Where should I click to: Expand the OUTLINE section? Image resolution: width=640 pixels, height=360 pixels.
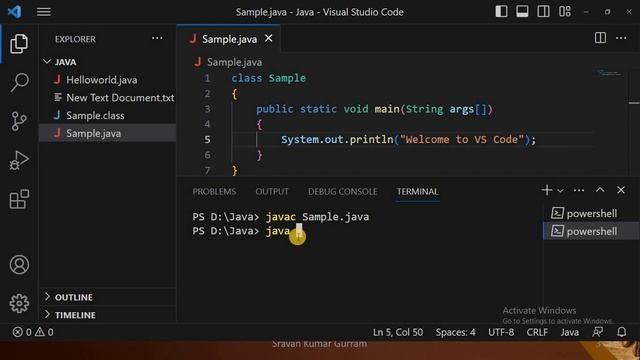tap(73, 297)
